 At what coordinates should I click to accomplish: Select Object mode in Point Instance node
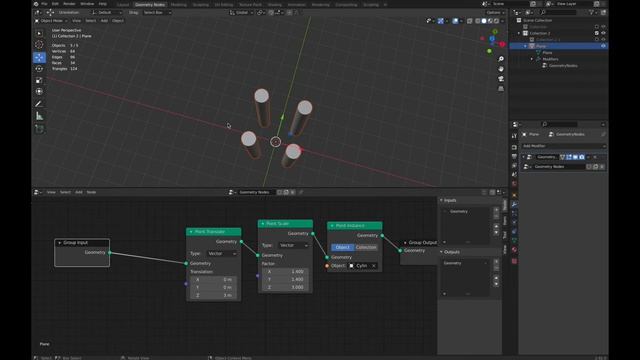pos(342,247)
